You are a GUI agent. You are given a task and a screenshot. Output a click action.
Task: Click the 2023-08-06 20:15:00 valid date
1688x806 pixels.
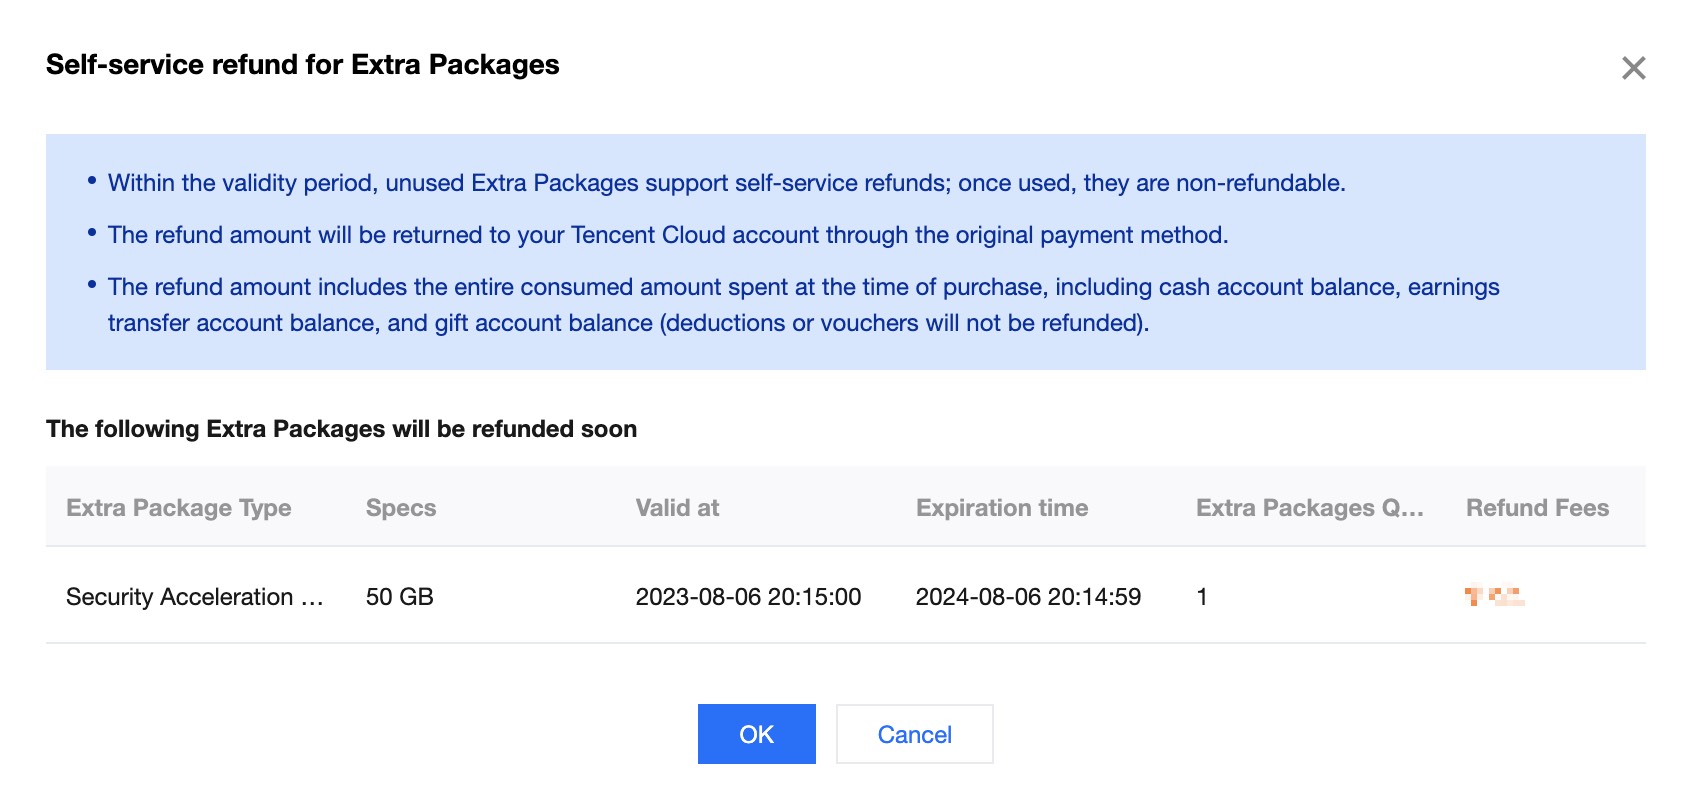pos(748,597)
